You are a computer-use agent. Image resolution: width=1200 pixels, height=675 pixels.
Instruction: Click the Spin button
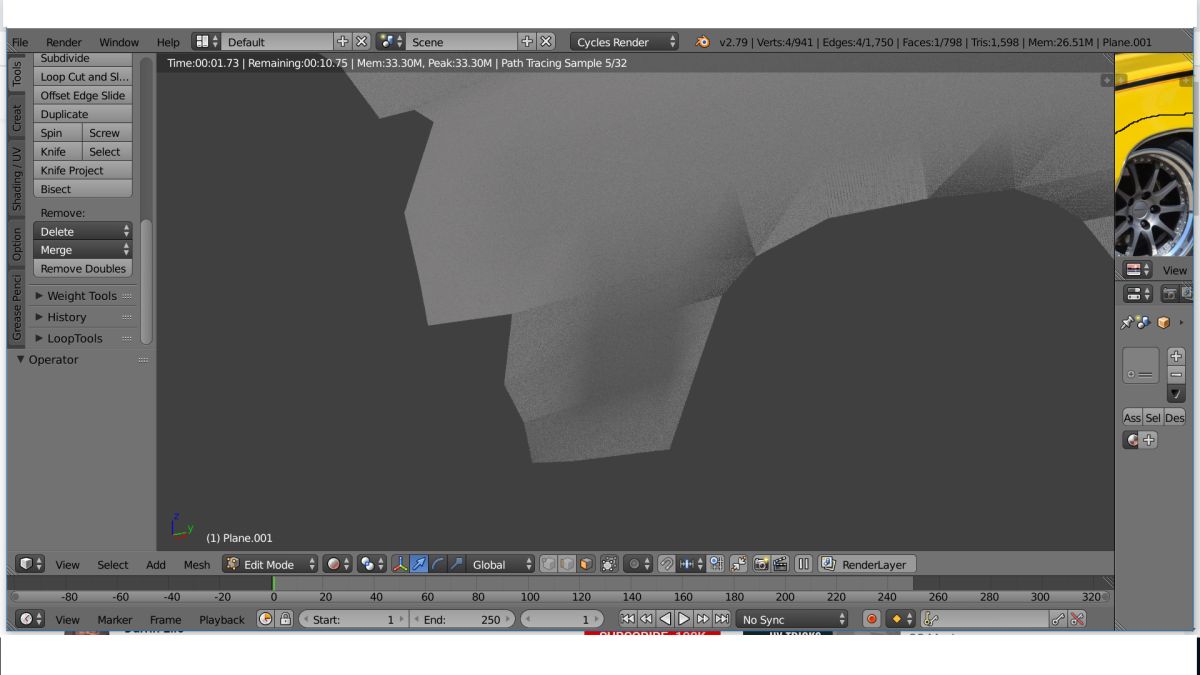point(58,133)
